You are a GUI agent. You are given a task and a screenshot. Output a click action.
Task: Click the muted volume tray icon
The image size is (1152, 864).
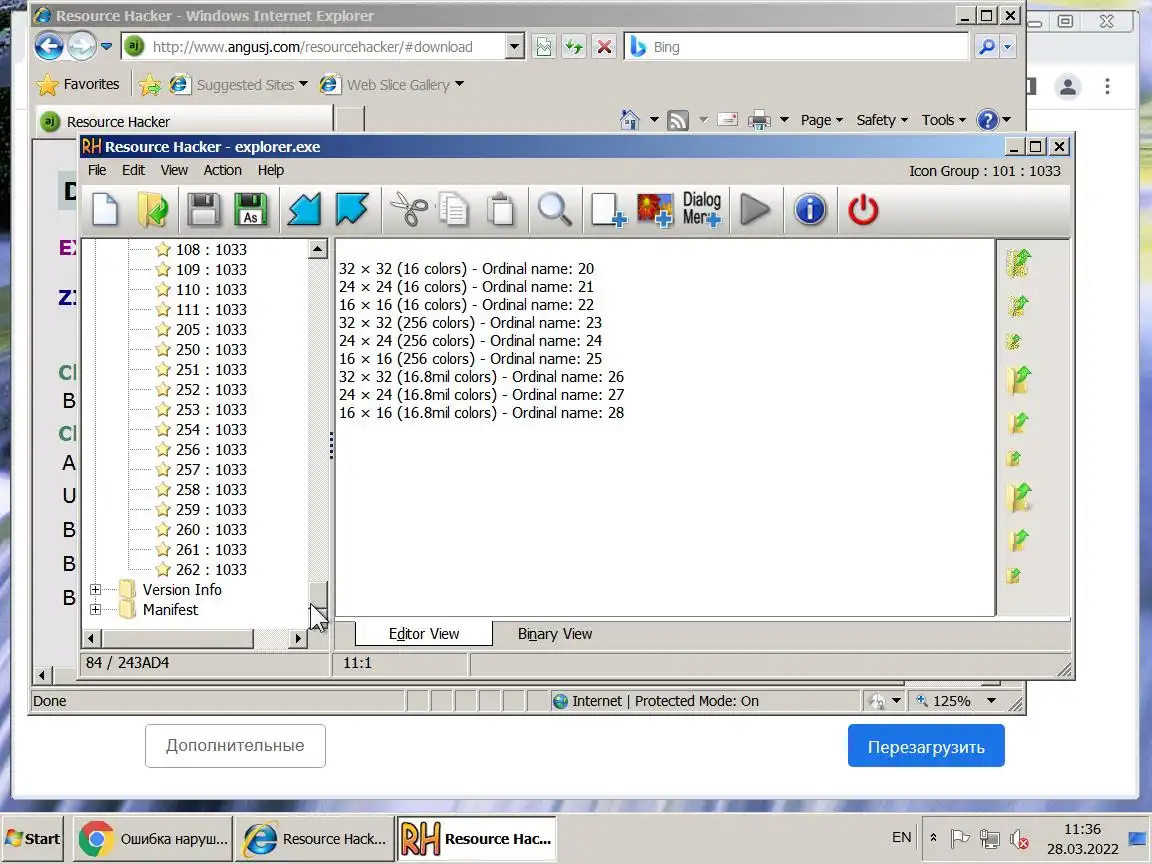coord(1018,838)
